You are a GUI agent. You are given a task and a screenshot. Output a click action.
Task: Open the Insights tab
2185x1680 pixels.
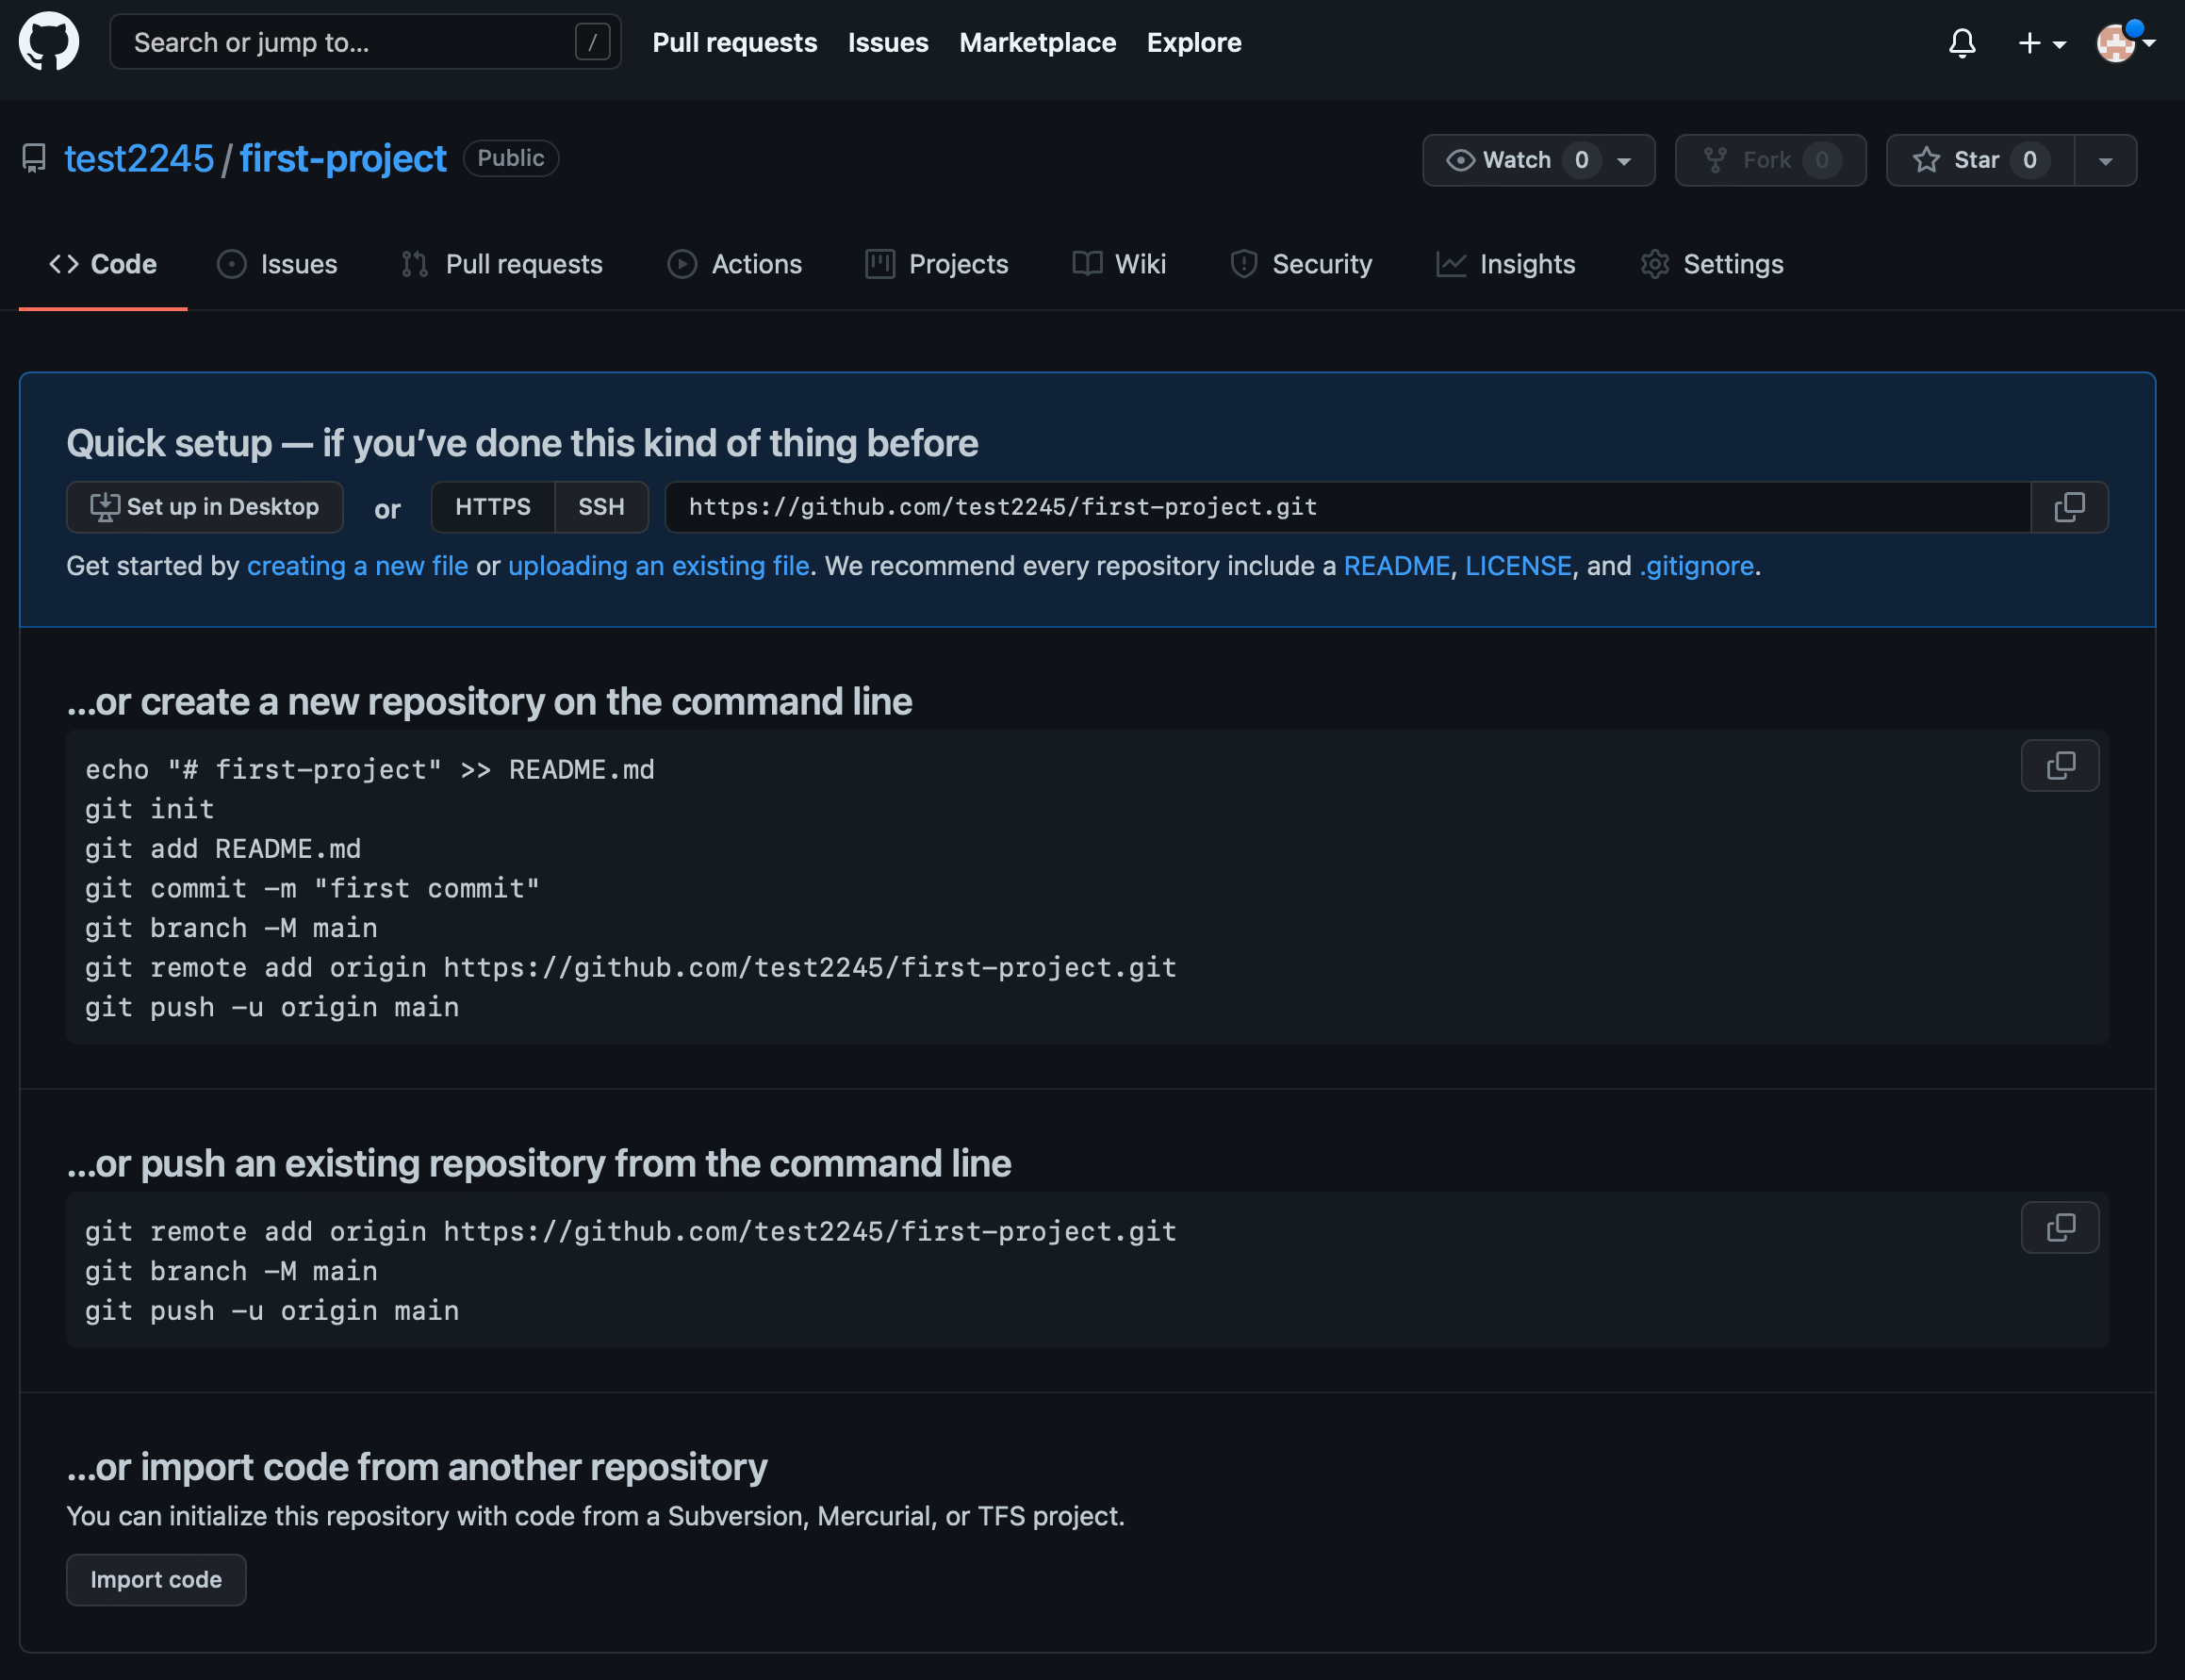pyautogui.click(x=1506, y=264)
